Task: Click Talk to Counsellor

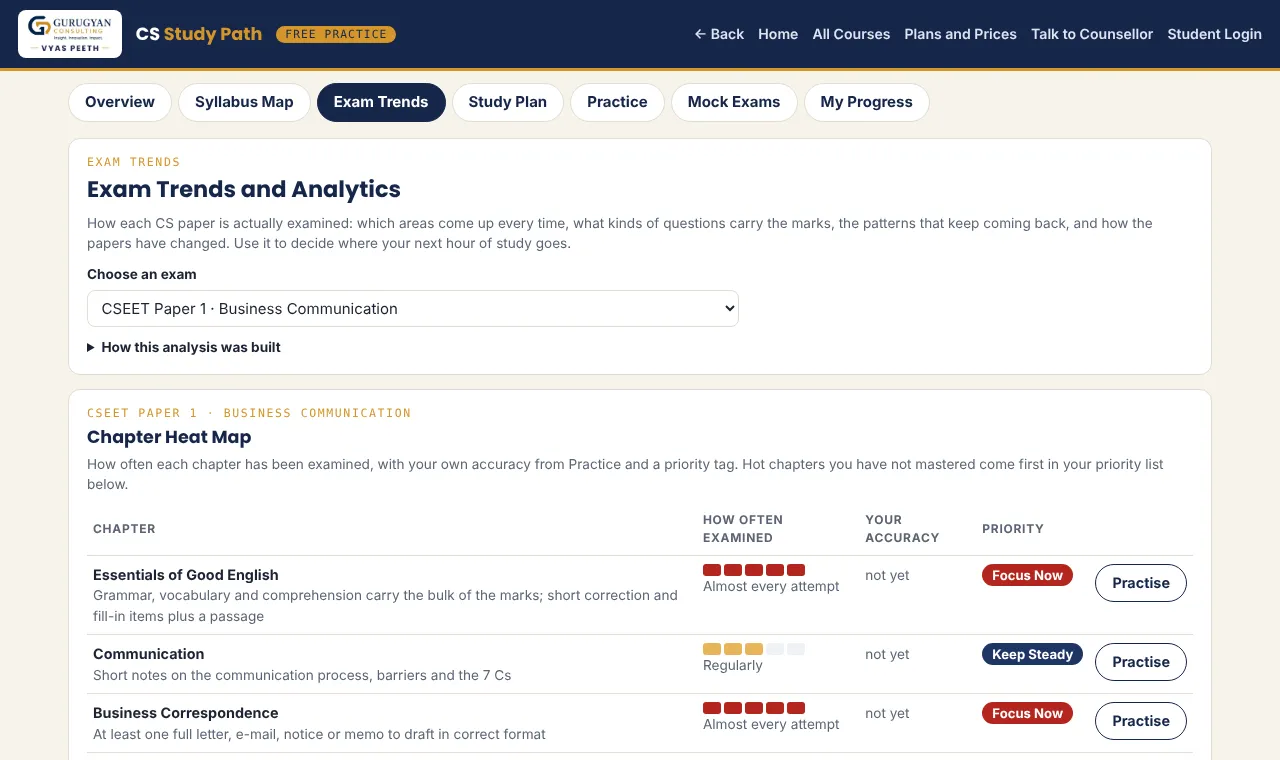Action: pyautogui.click(x=1092, y=34)
